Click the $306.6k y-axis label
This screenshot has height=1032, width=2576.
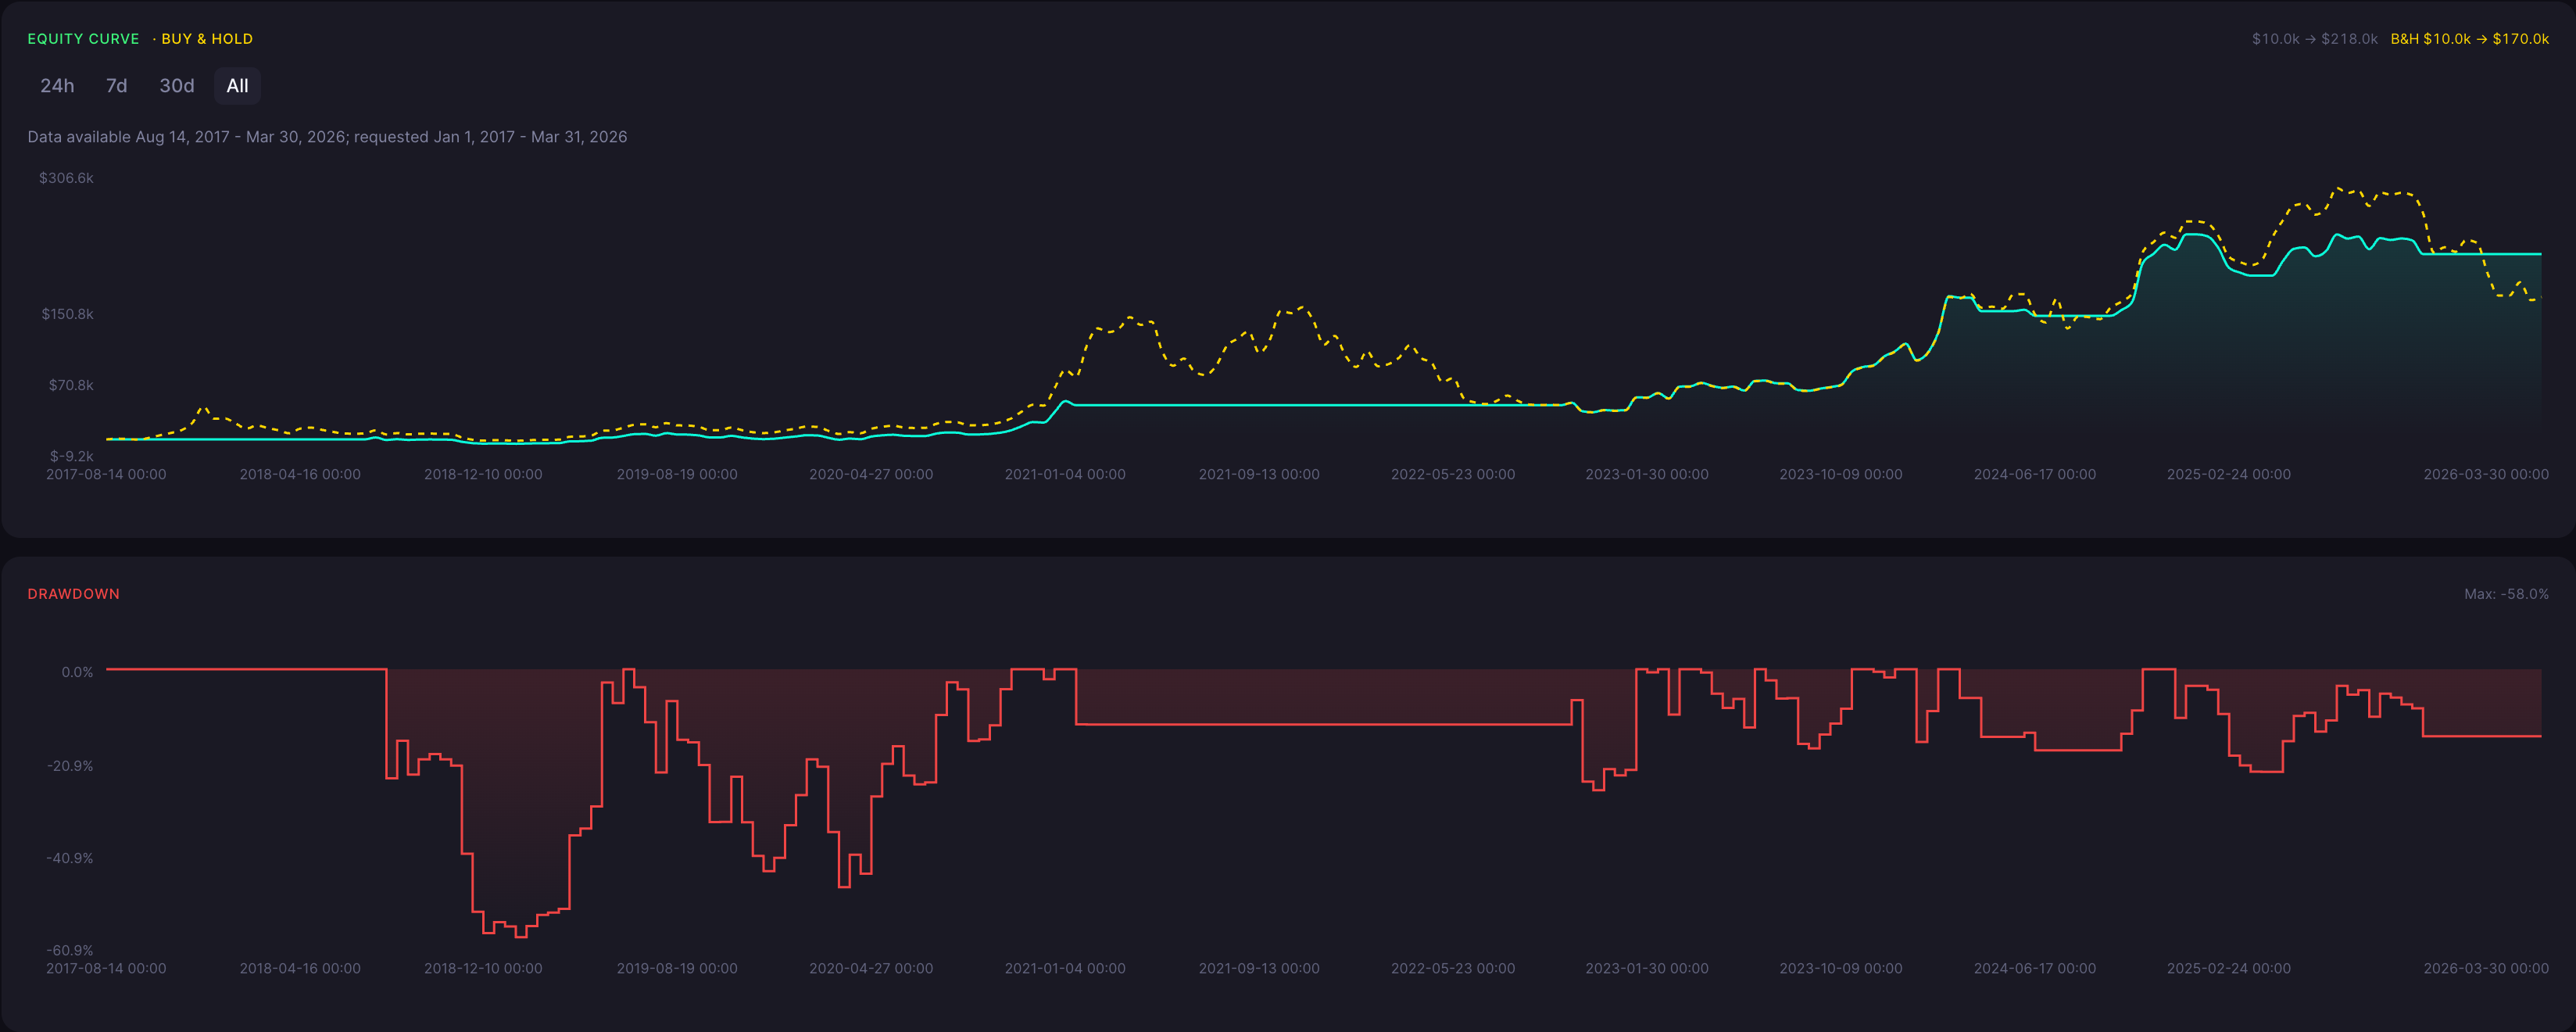(66, 178)
